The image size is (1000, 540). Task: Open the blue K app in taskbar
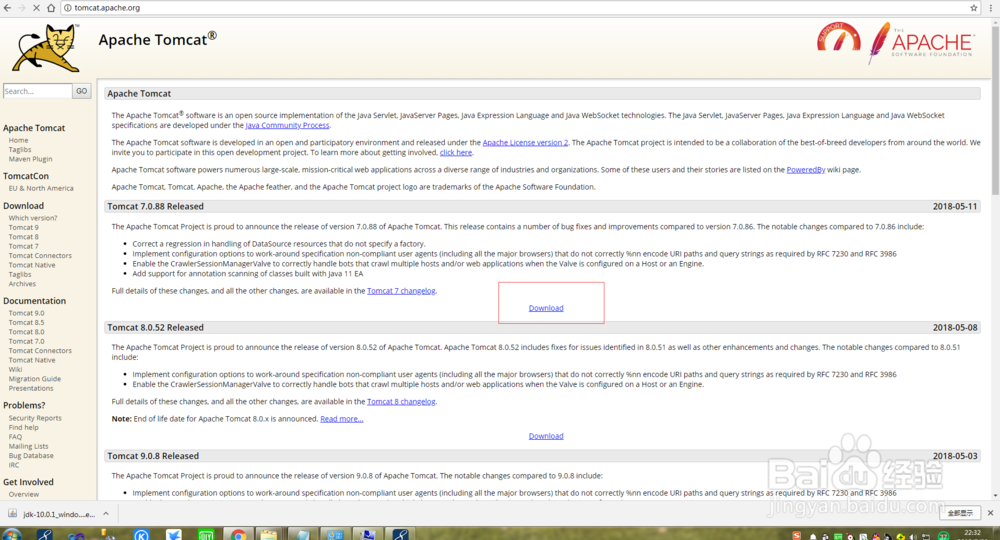pos(141,534)
